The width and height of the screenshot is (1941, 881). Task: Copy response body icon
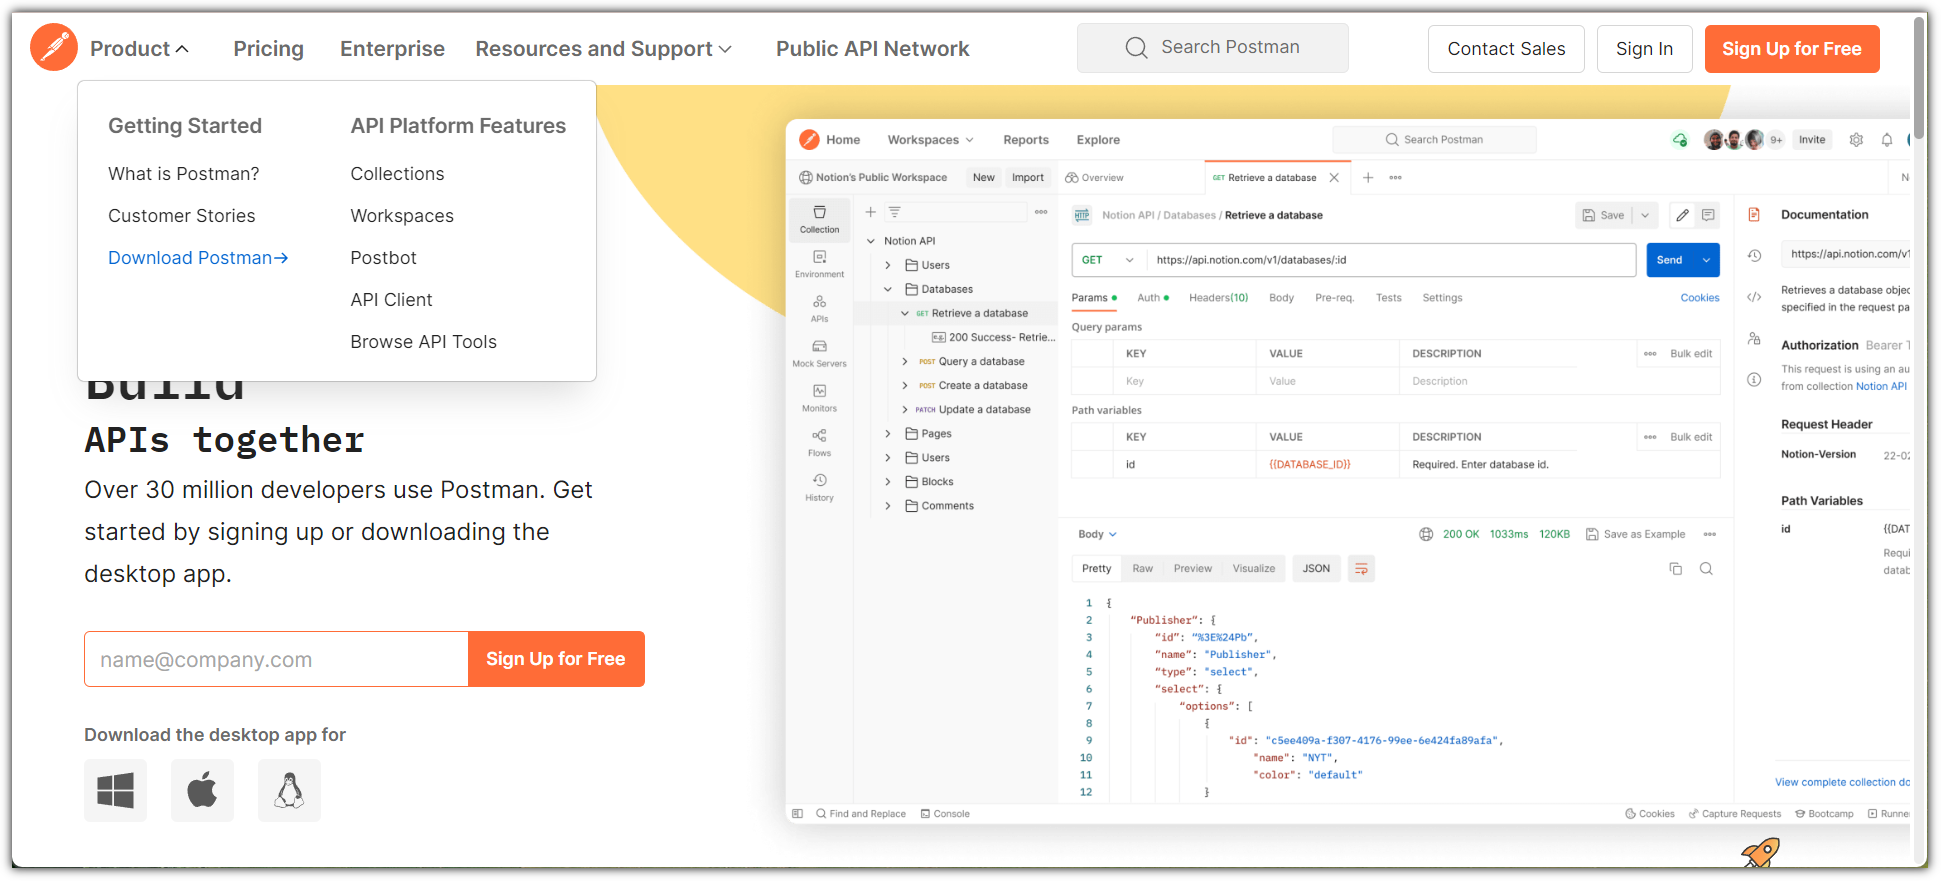point(1676,568)
